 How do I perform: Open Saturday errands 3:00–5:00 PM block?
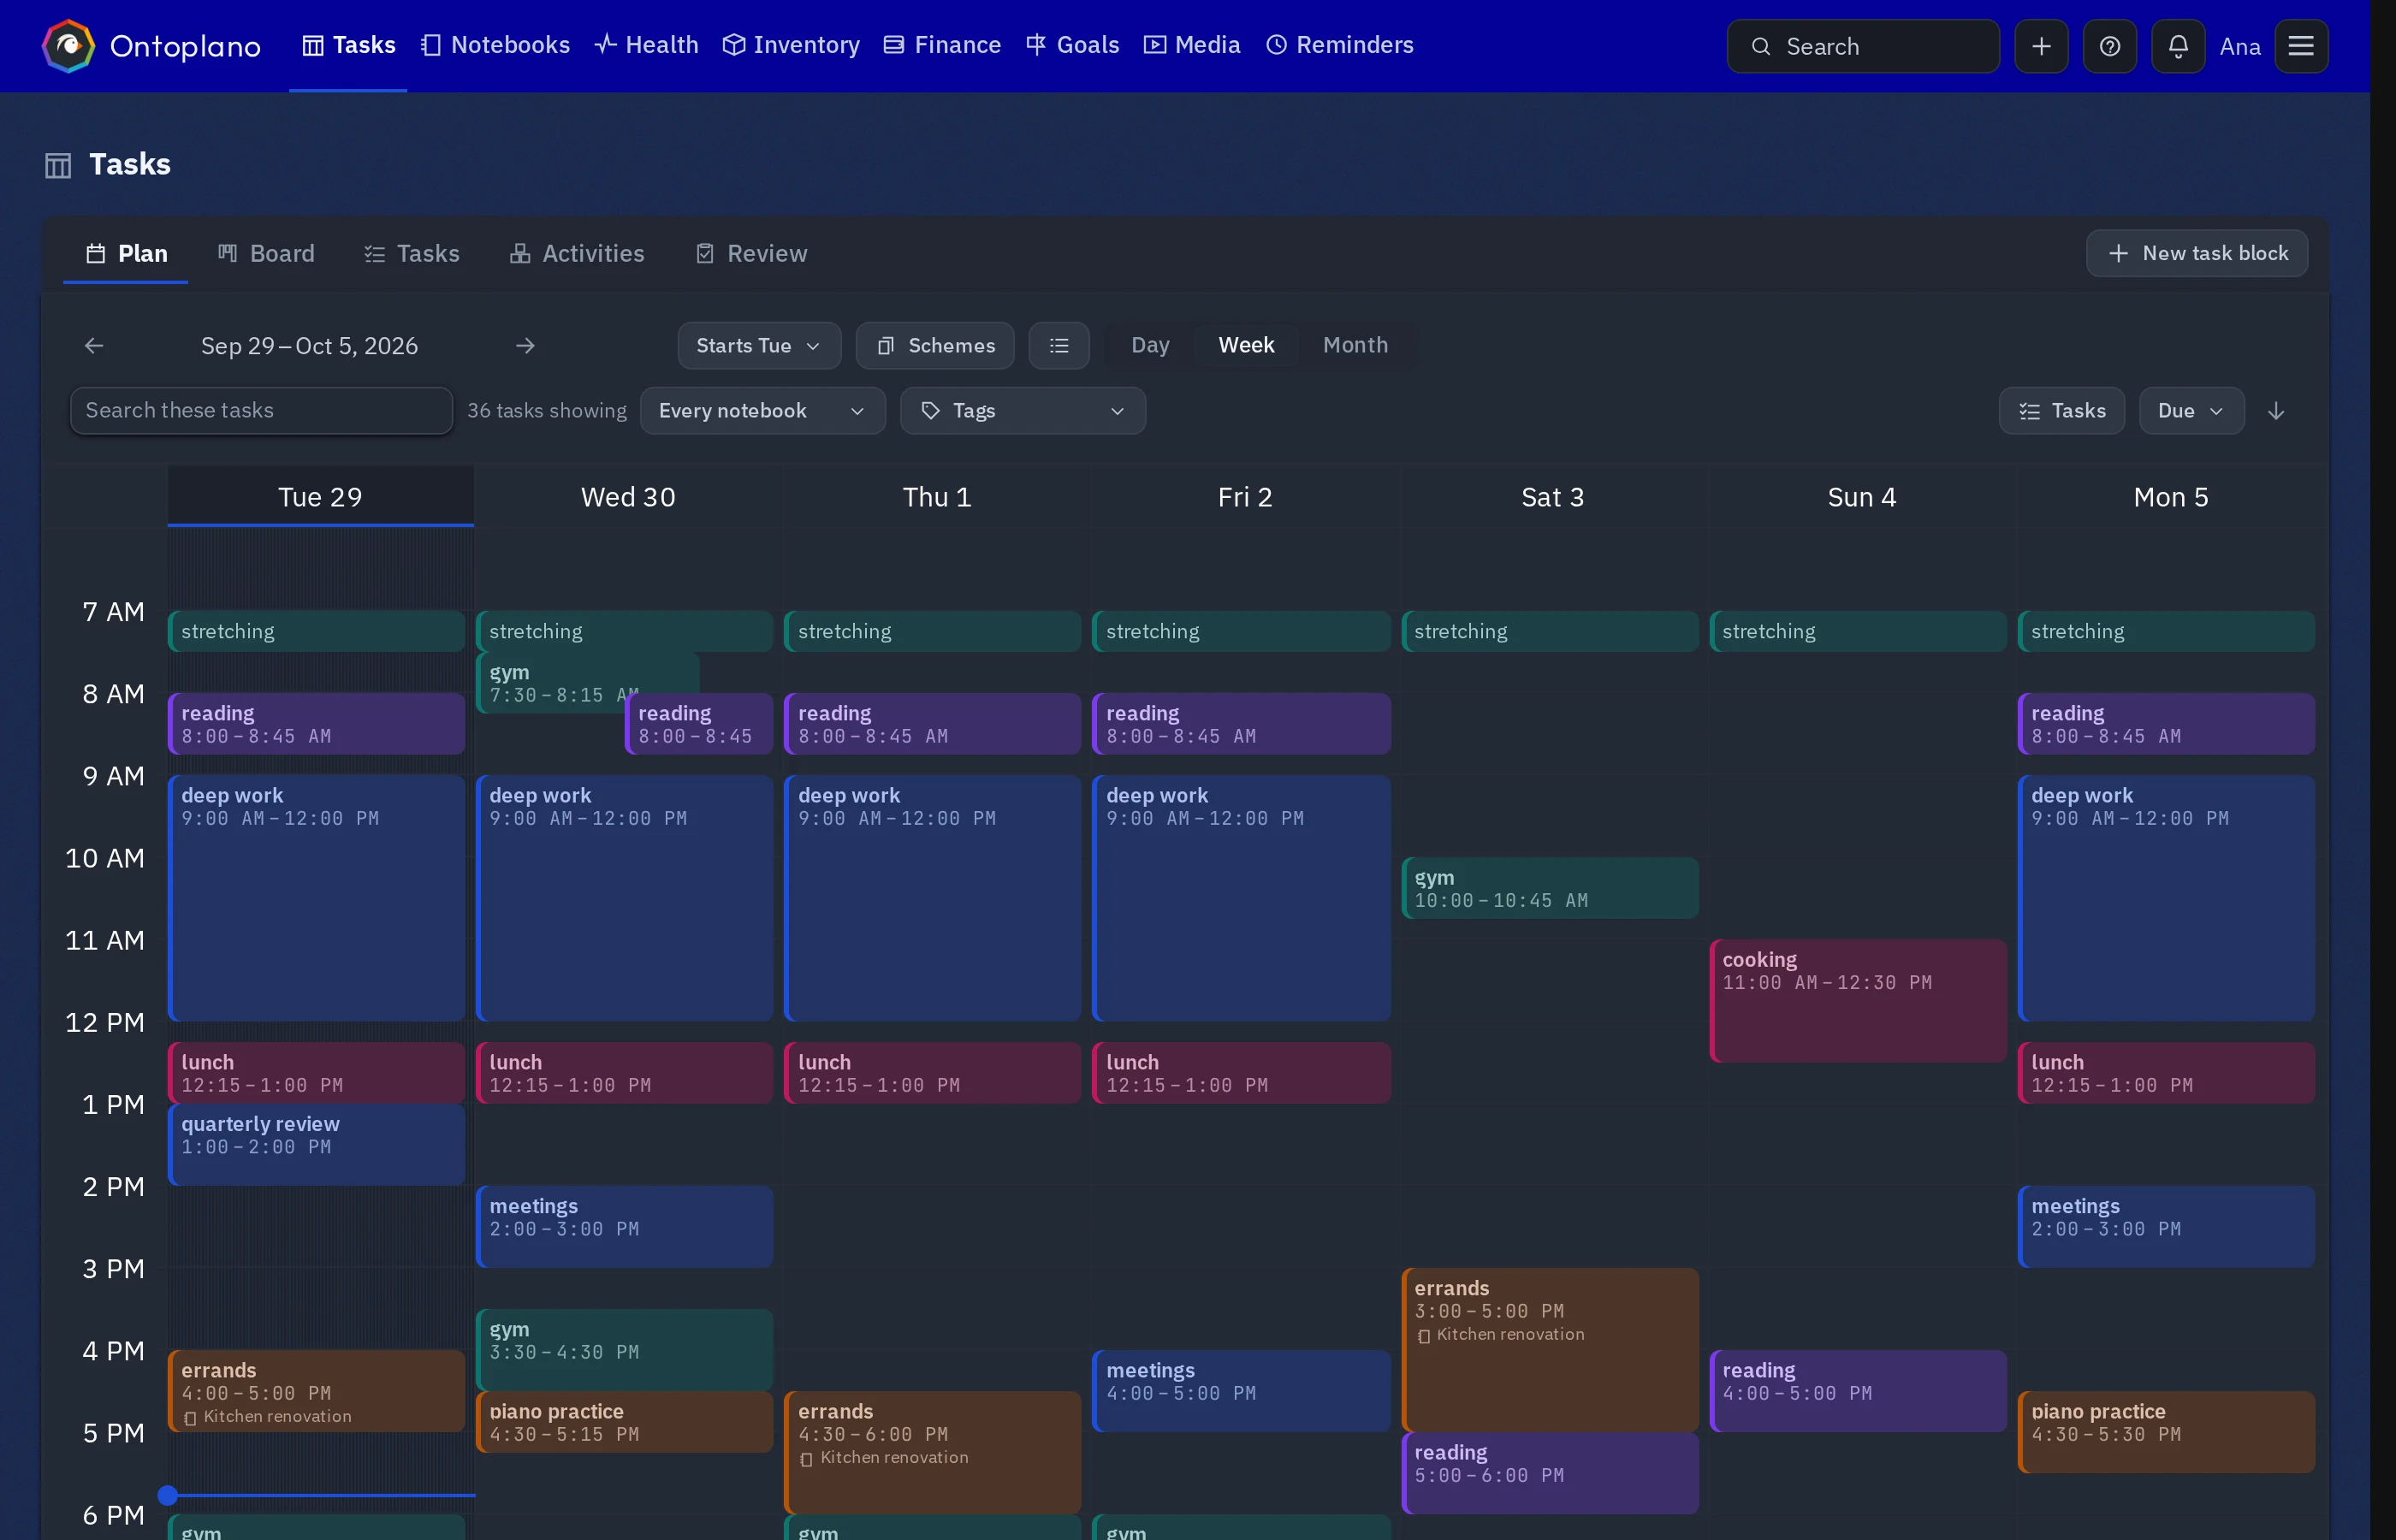pyautogui.click(x=1549, y=1349)
